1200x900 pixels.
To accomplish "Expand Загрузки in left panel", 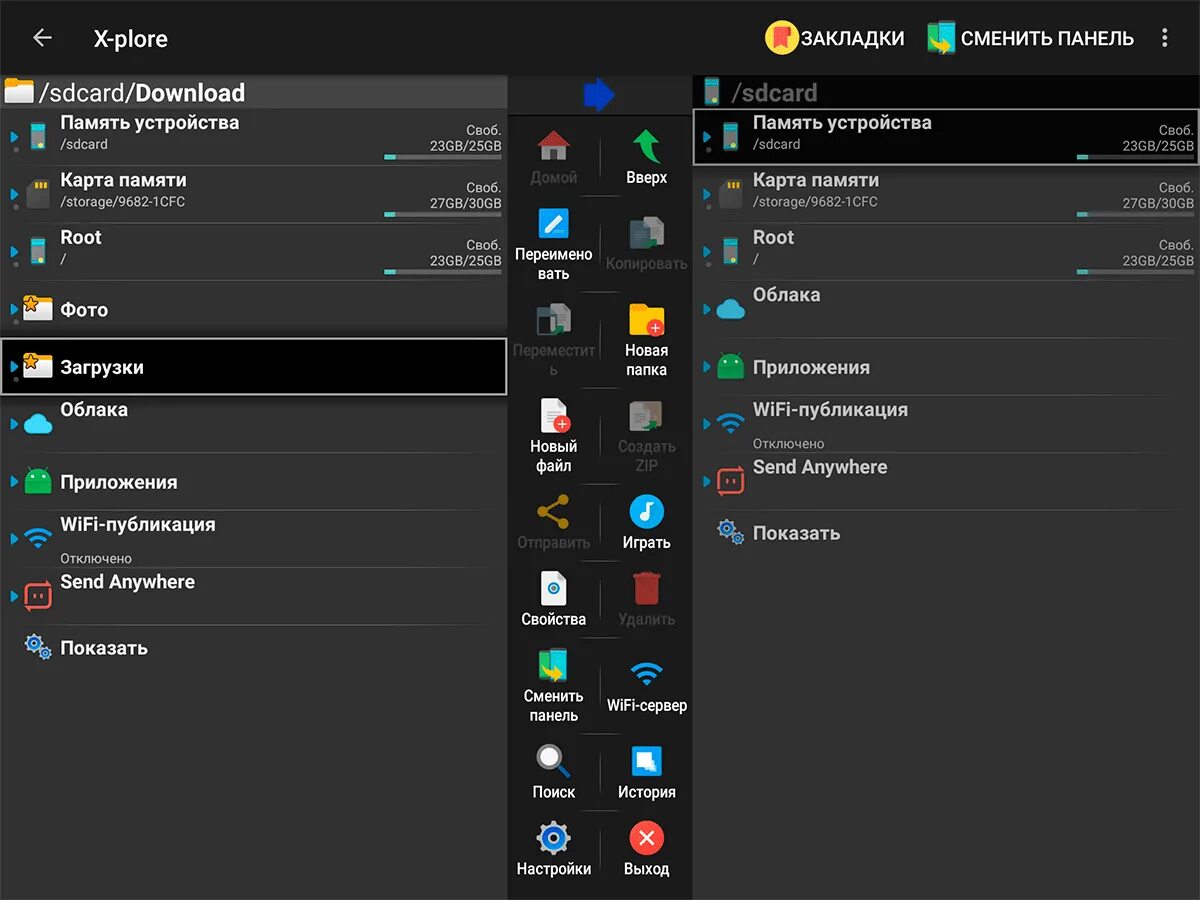I will point(14,366).
